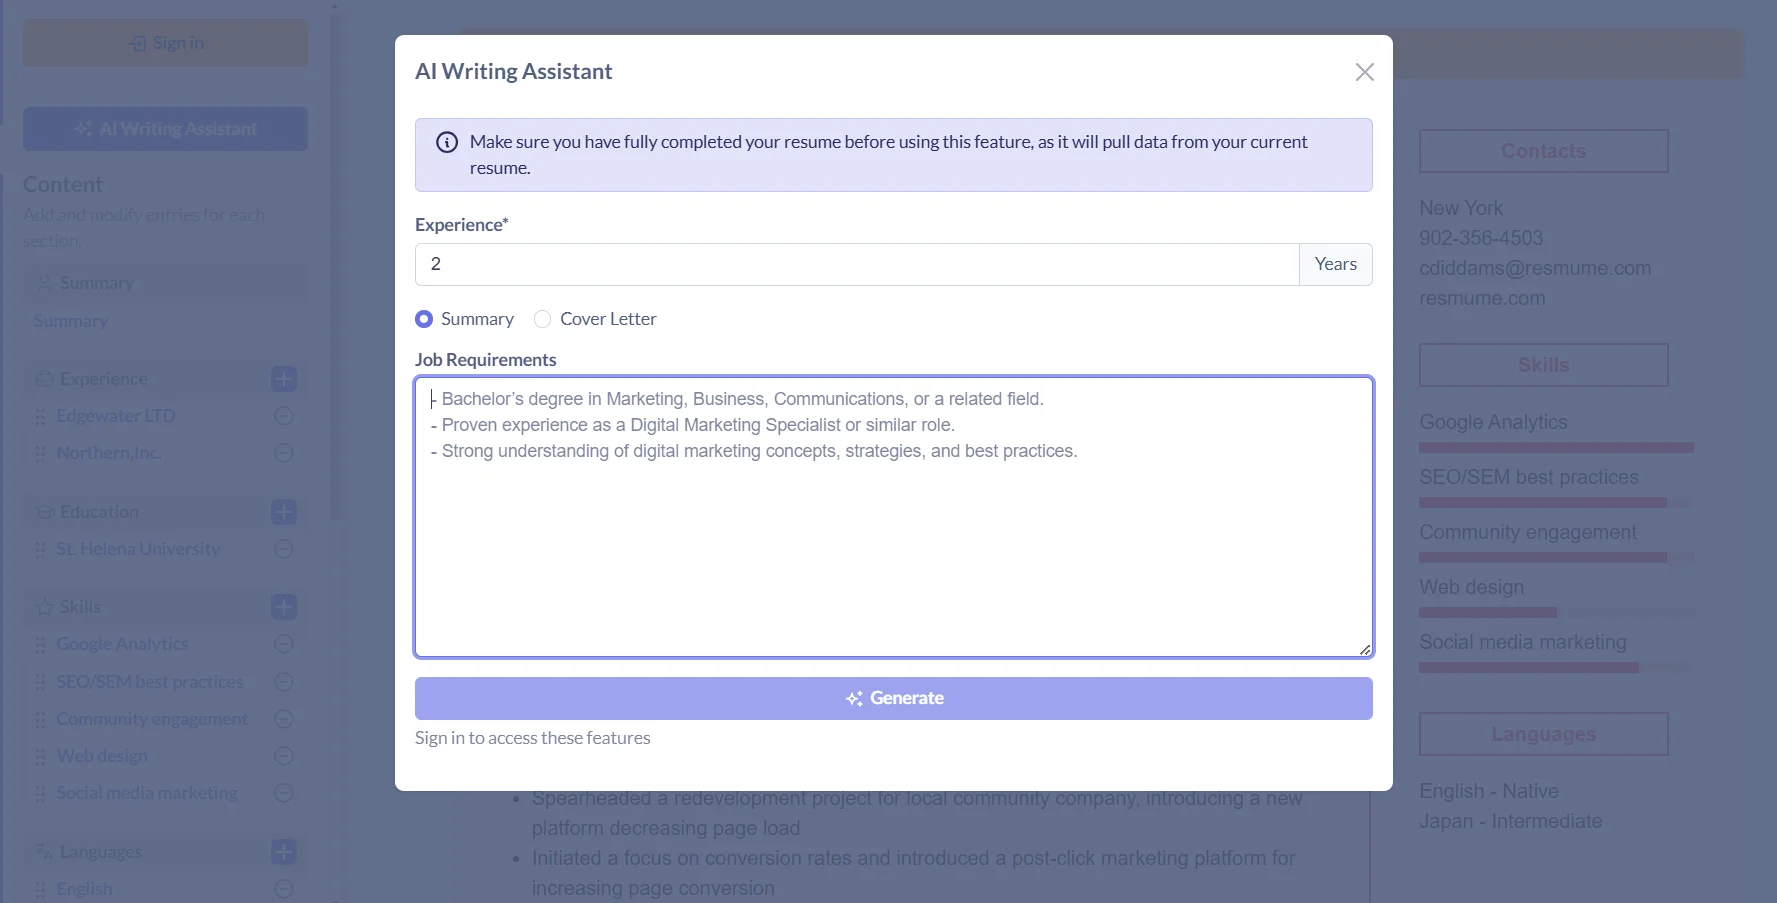Remove the Edgewater LTD entry
This screenshot has height=903, width=1777.
point(284,416)
